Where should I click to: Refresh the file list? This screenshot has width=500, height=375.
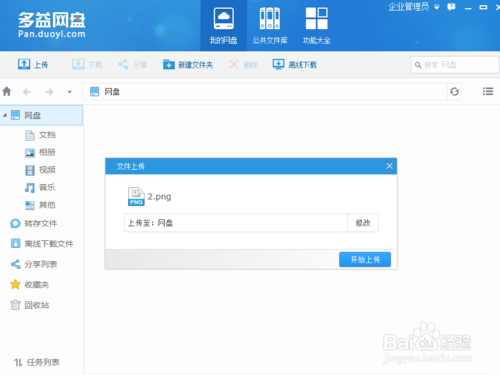coord(454,91)
